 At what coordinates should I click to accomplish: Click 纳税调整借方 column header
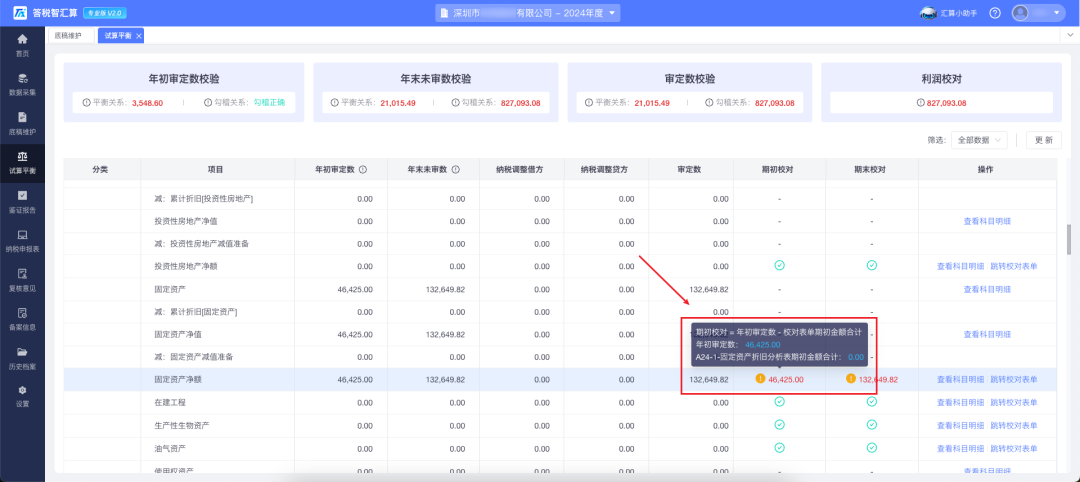pos(521,169)
